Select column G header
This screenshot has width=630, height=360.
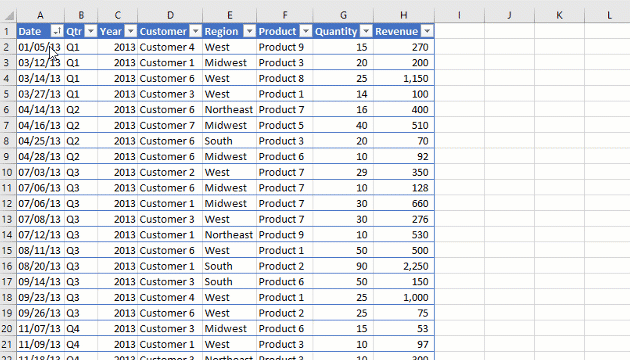point(343,15)
